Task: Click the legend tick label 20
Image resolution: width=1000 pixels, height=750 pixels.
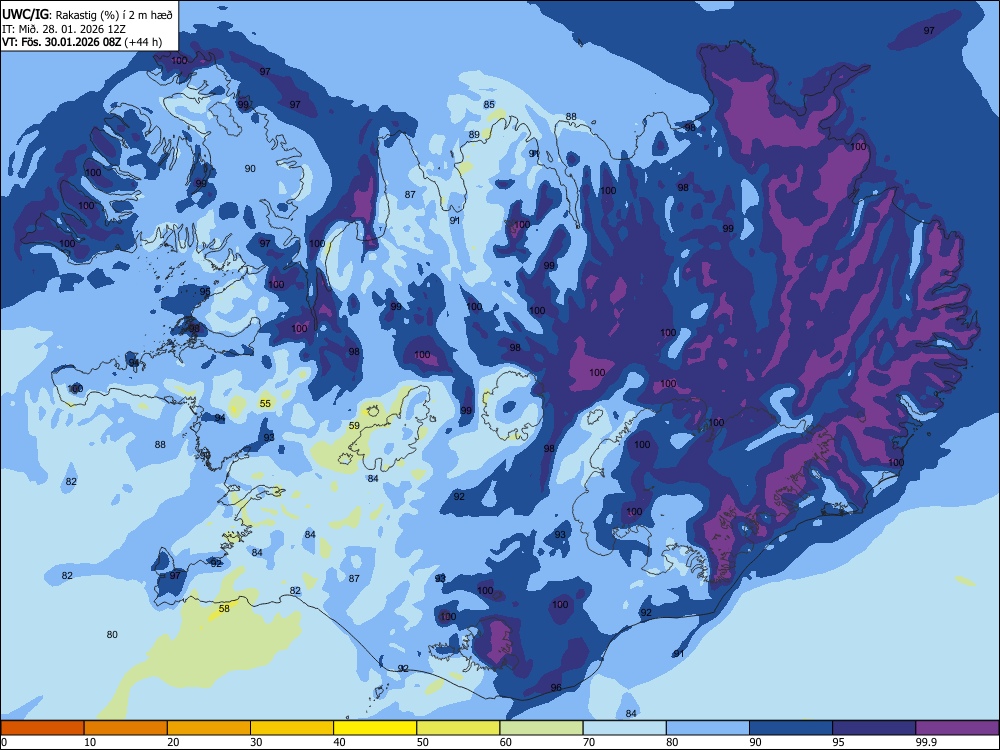Action: tap(173, 742)
